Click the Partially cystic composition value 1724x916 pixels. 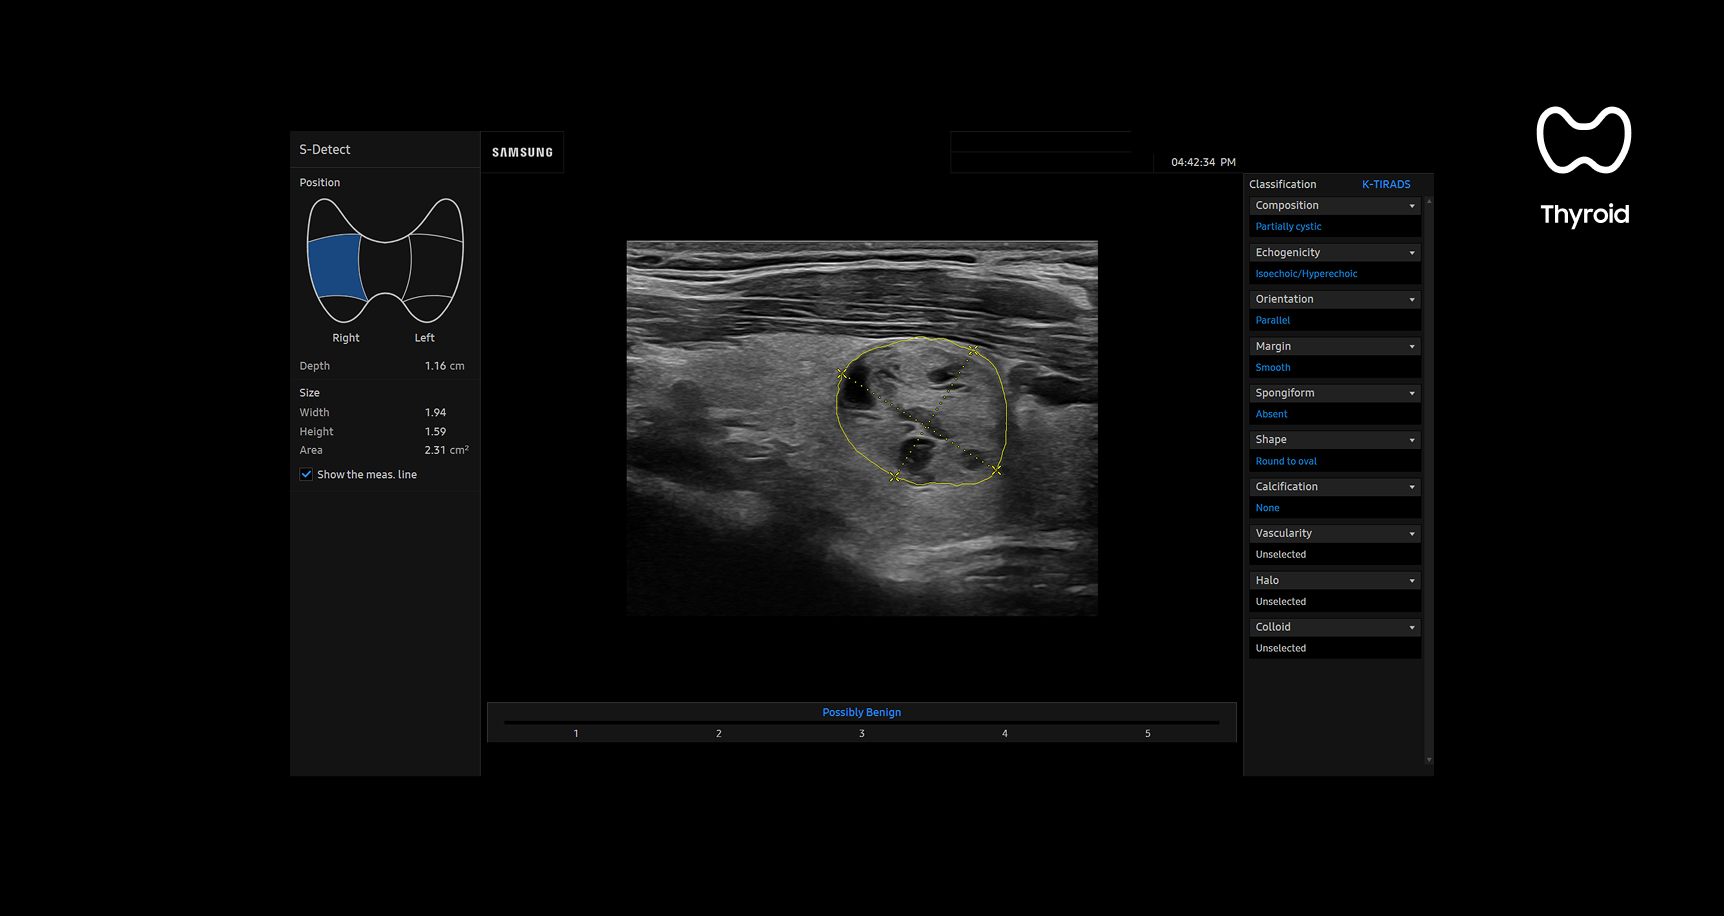[1288, 227]
